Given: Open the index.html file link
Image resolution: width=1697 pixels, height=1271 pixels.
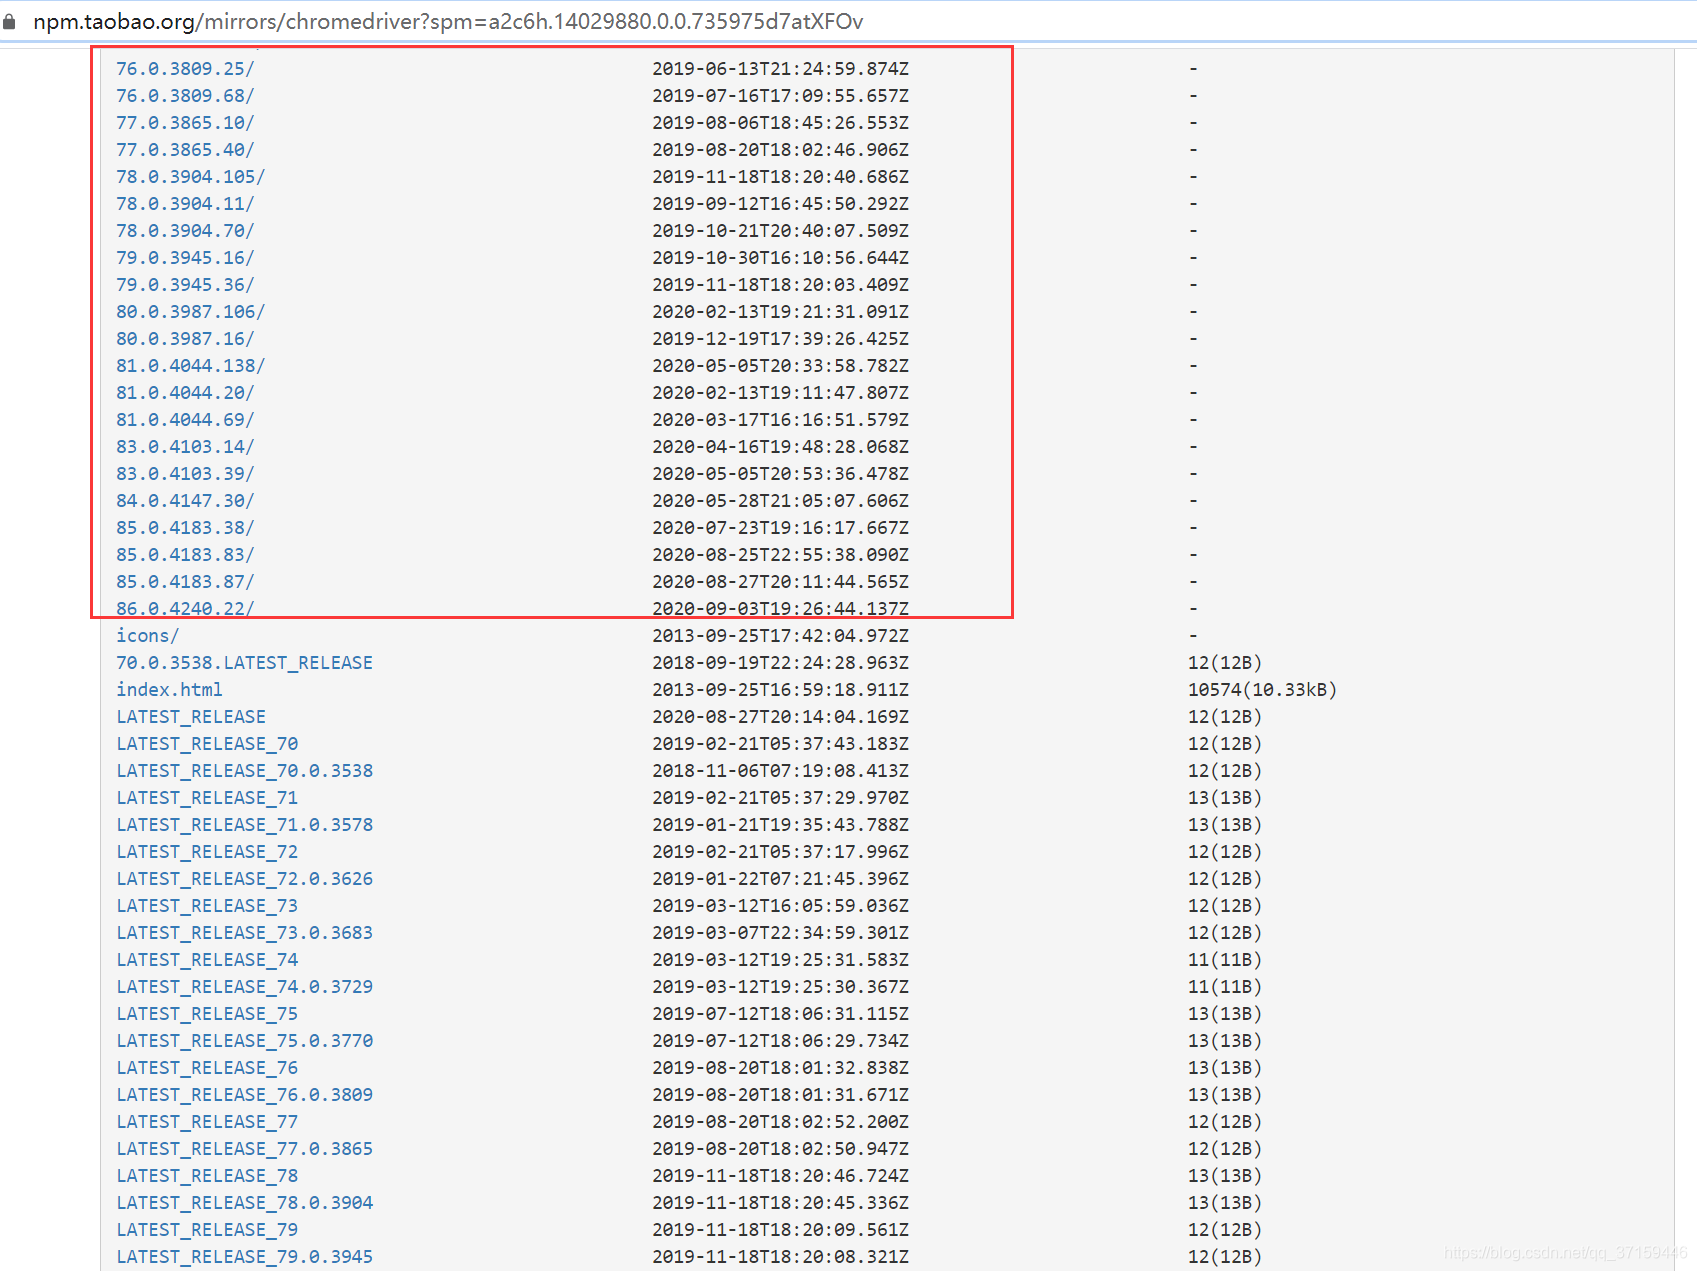Looking at the screenshot, I should pos(168,689).
